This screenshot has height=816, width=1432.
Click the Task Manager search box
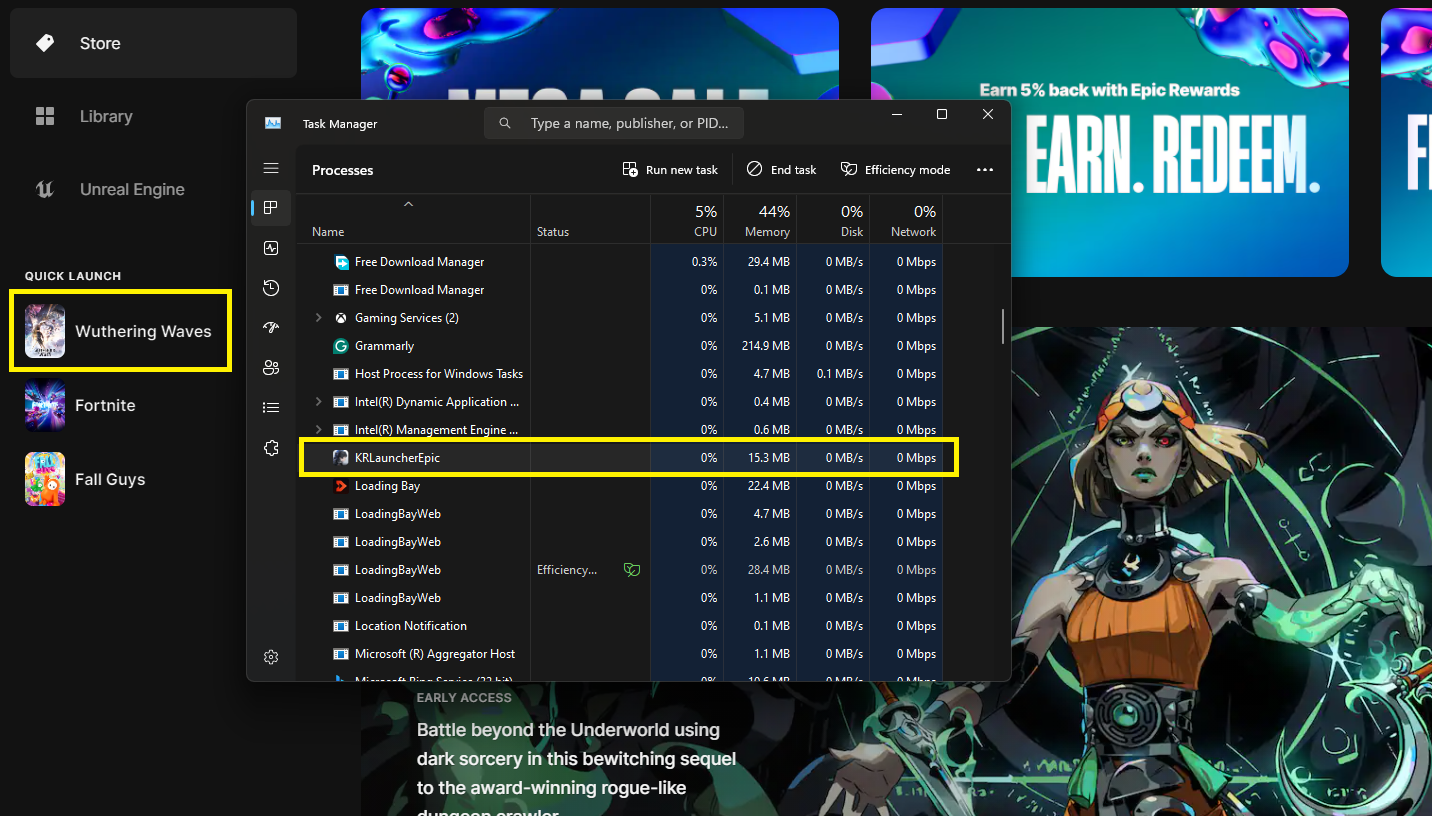tap(614, 123)
